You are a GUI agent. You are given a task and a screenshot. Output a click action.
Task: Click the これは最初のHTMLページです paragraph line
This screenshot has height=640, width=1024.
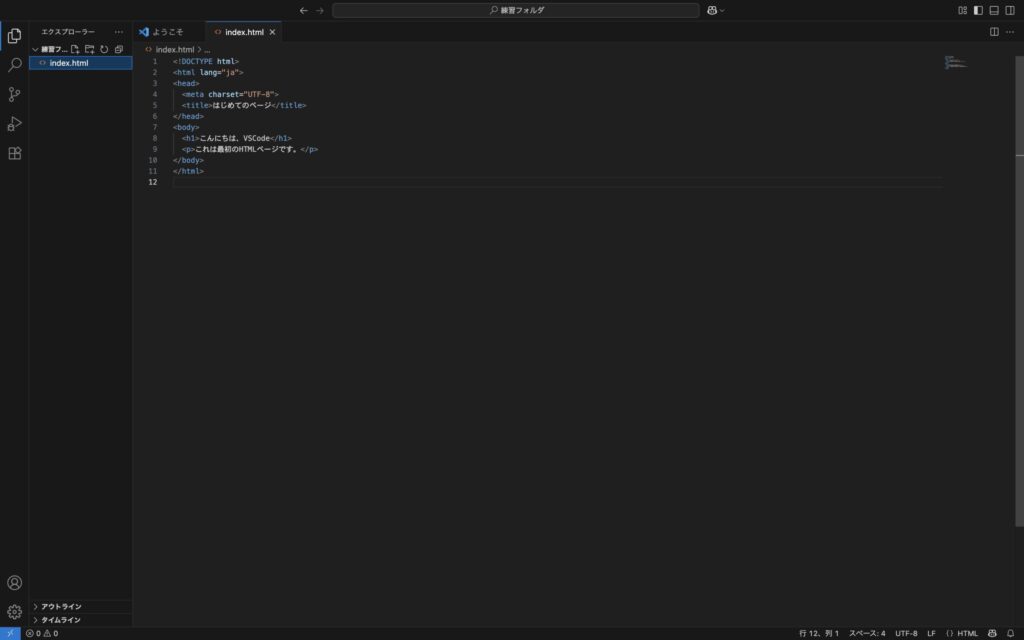tap(250, 150)
